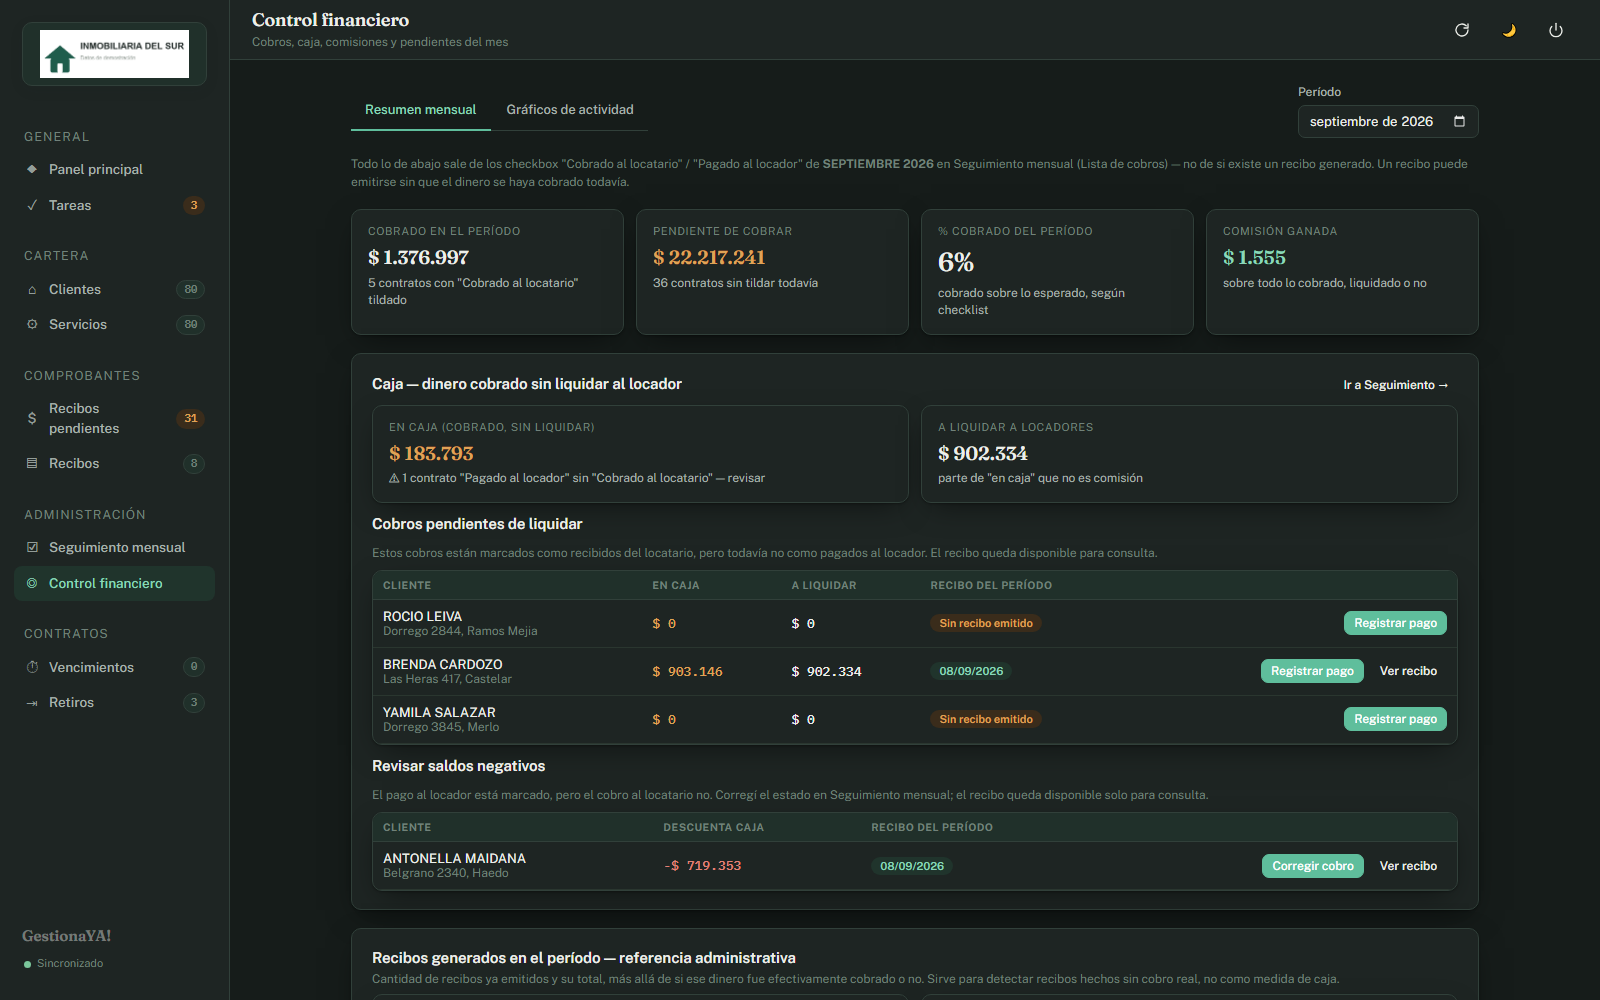Click the Retiros arrow icon
Viewport: 1600px width, 1000px height.
[x=32, y=702]
